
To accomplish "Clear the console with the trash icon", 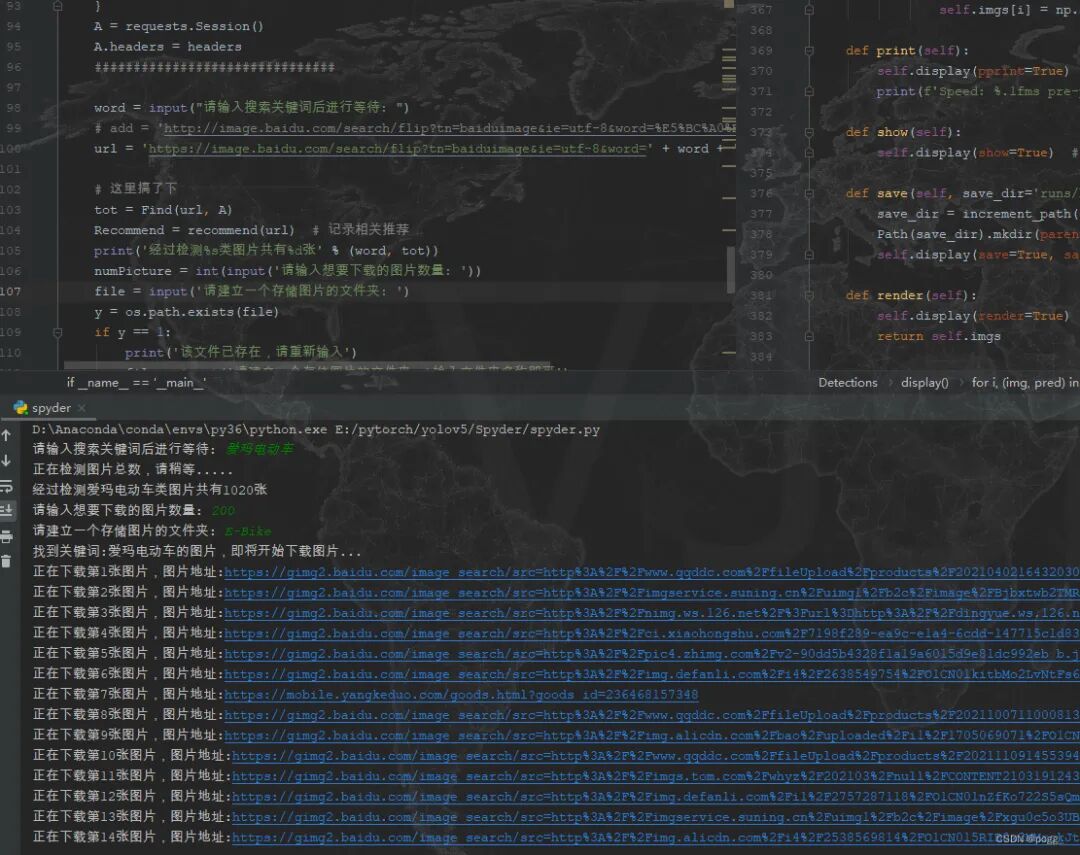I will point(6,562).
